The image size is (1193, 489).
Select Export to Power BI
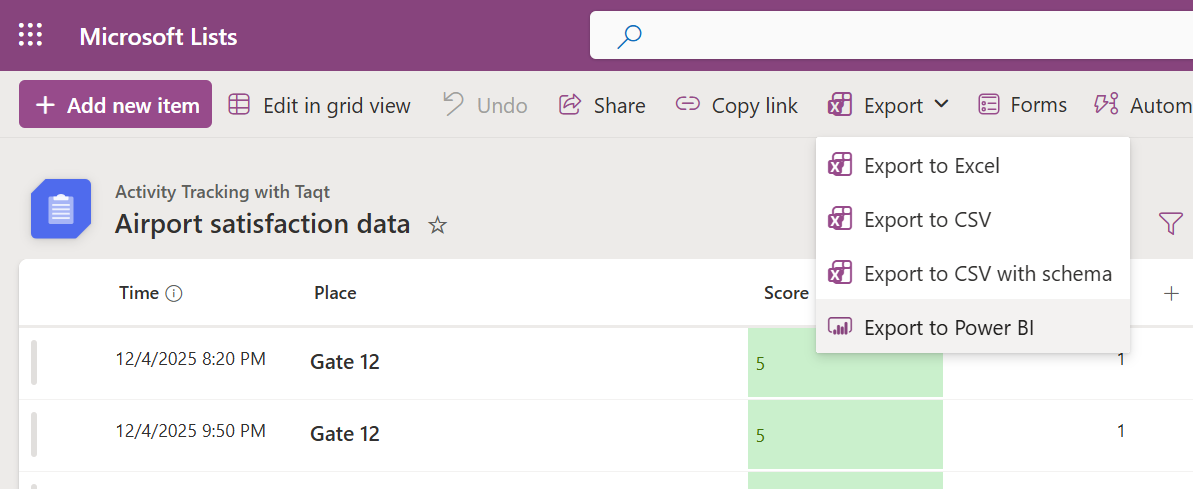[972, 327]
